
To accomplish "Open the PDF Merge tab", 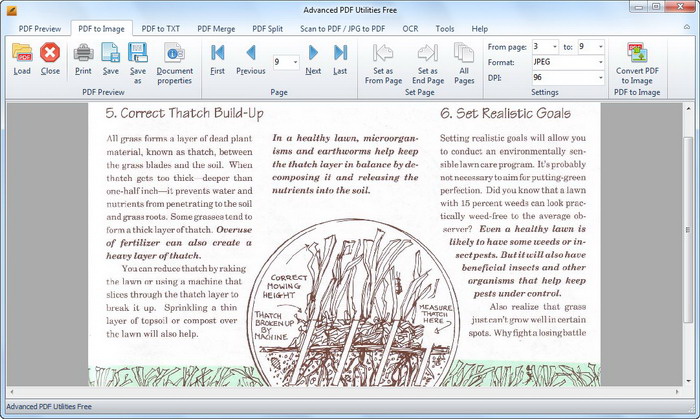I will pos(216,29).
